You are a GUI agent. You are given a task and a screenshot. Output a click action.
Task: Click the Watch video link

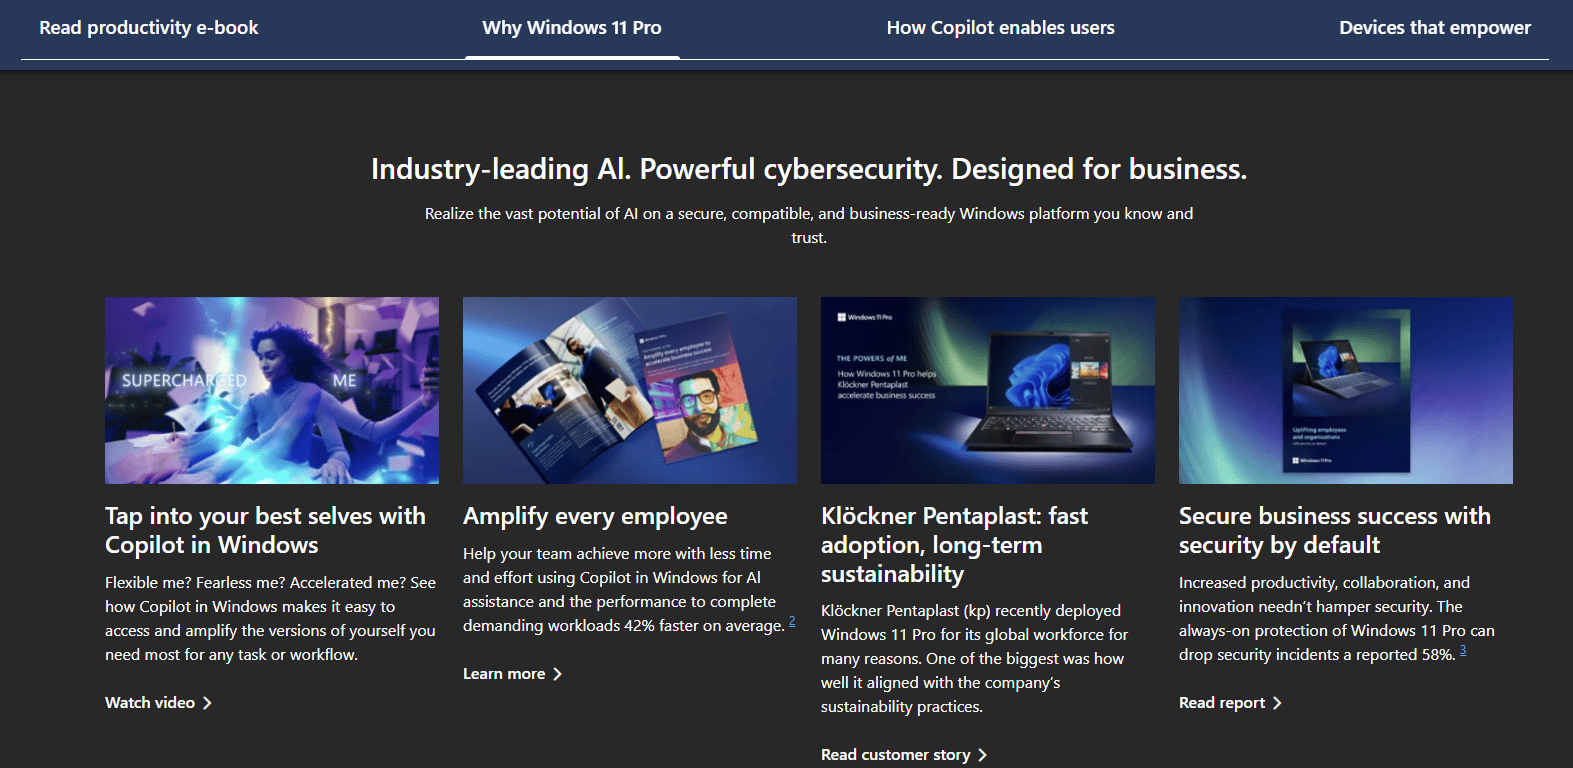pos(150,703)
